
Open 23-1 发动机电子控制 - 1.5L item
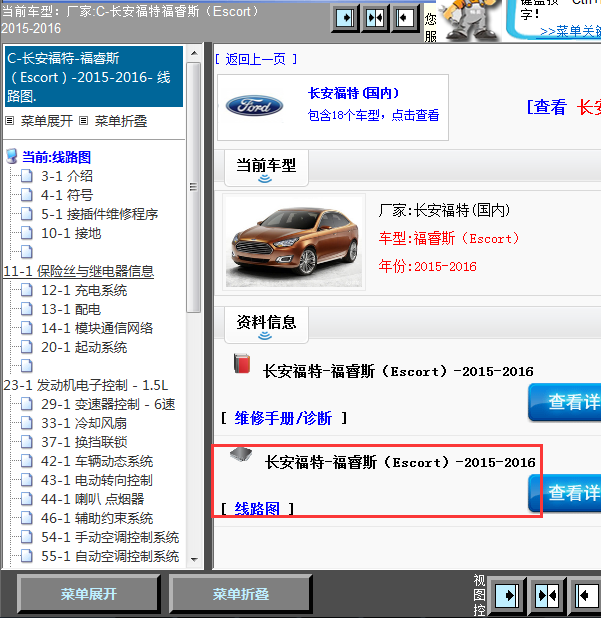(x=86, y=385)
